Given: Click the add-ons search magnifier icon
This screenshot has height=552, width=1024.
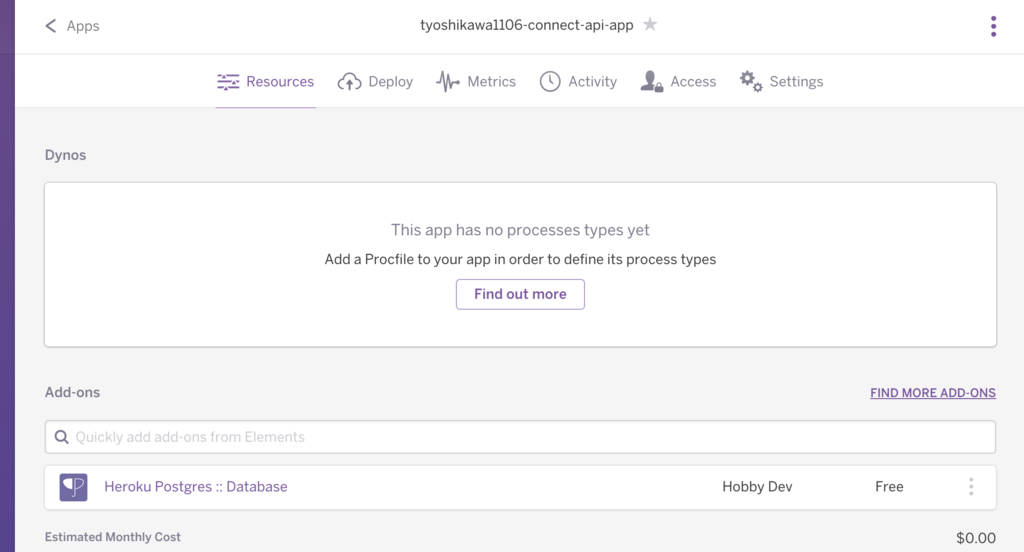Looking at the screenshot, I should click(61, 437).
